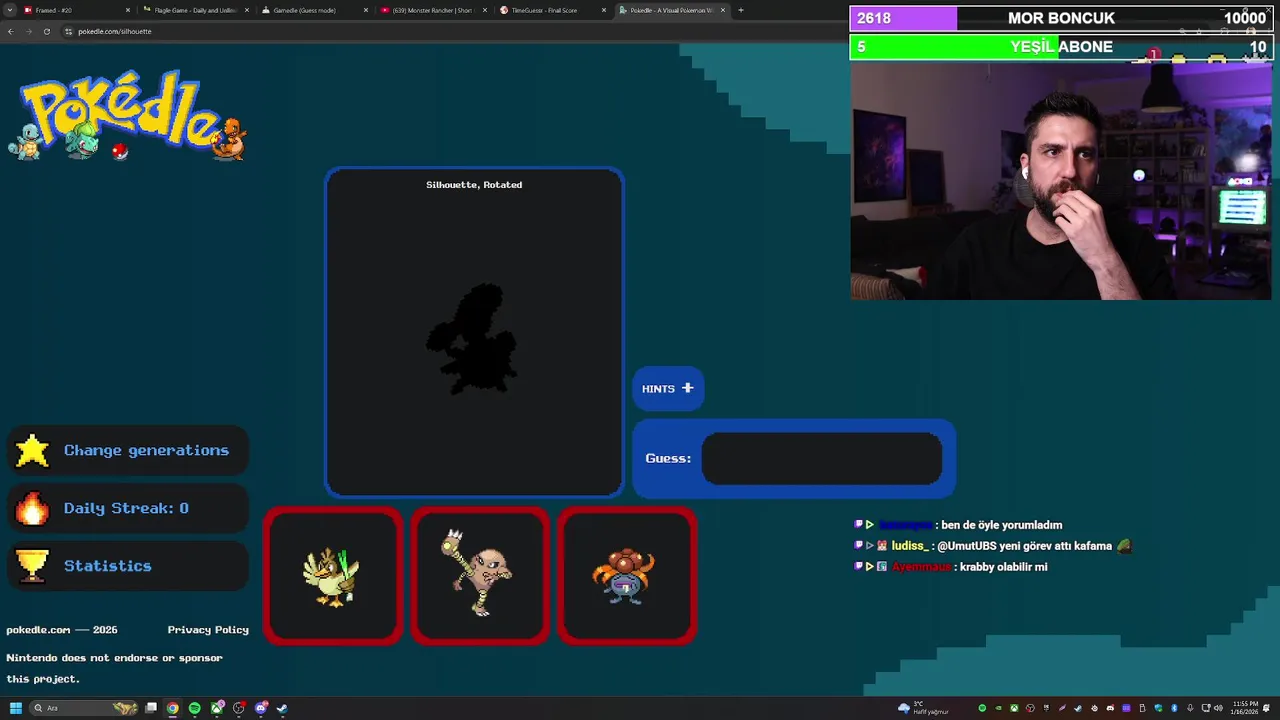Click the 'Silhouette, Rotated' heading
1280x720 pixels.
point(474,185)
